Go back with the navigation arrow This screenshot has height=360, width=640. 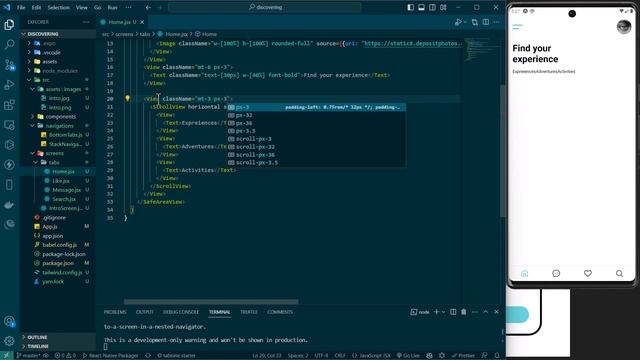pyautogui.click(x=148, y=7)
